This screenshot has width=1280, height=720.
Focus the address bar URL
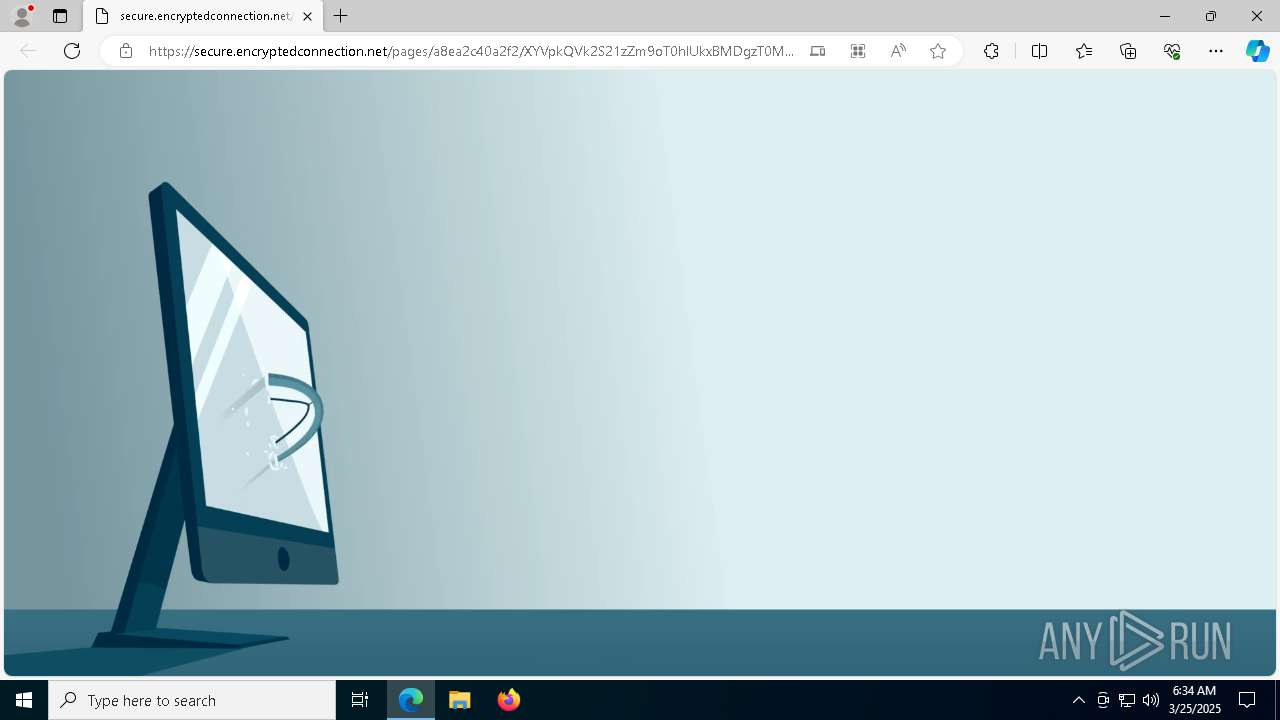click(x=470, y=51)
